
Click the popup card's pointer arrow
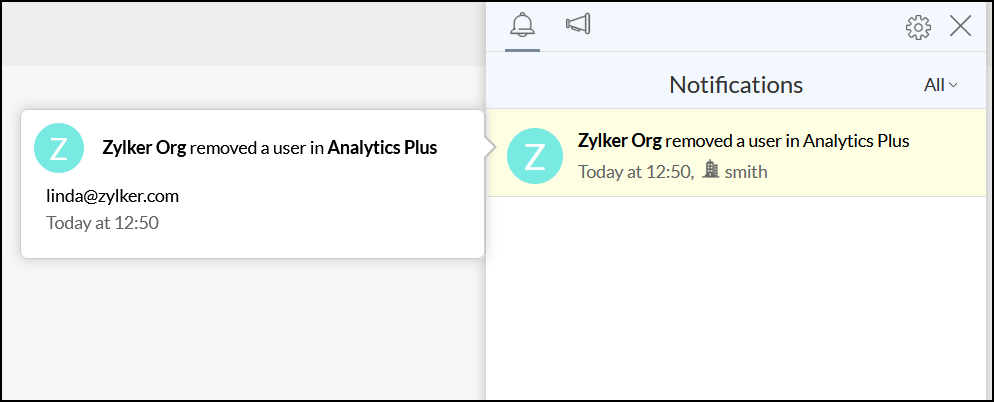(490, 148)
